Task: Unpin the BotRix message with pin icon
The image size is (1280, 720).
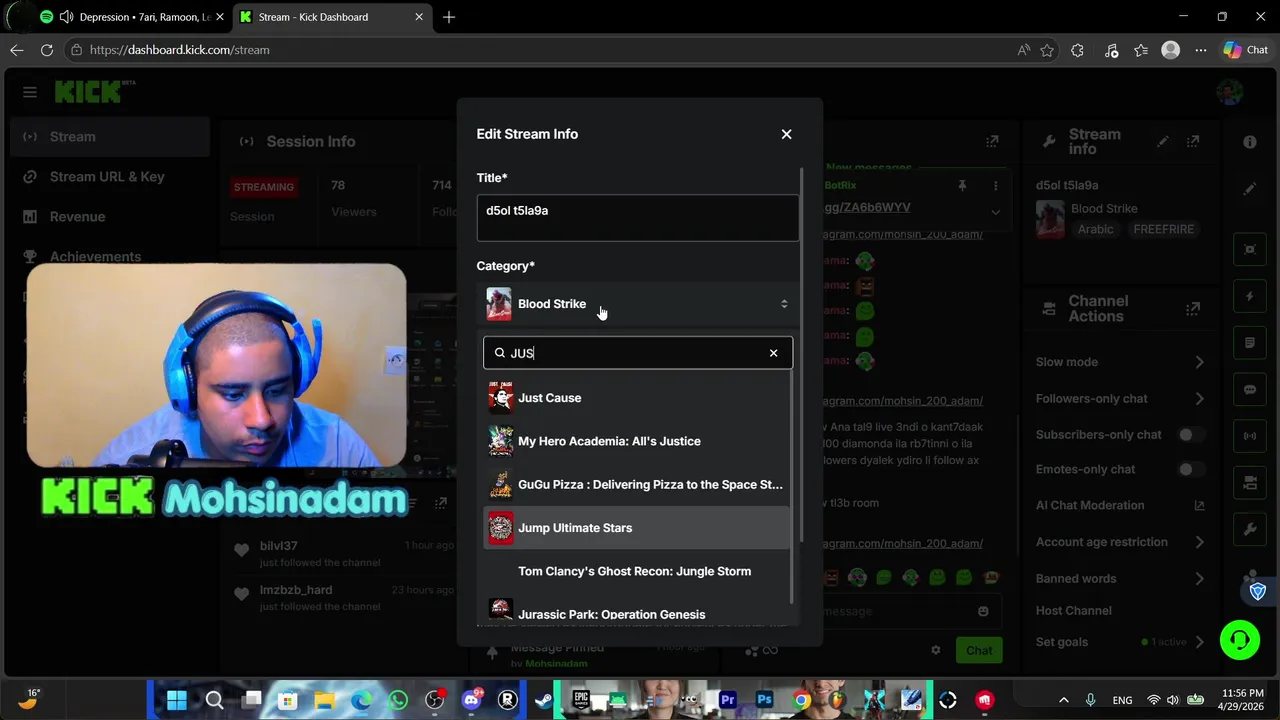Action: (962, 186)
